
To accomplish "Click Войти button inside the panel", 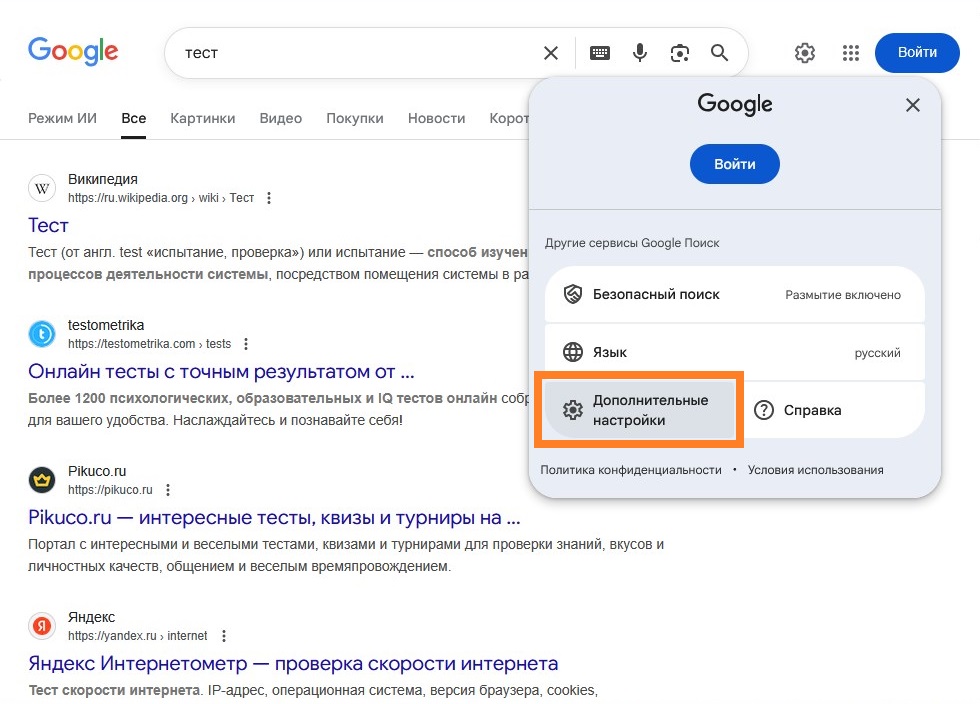I will pos(734,164).
